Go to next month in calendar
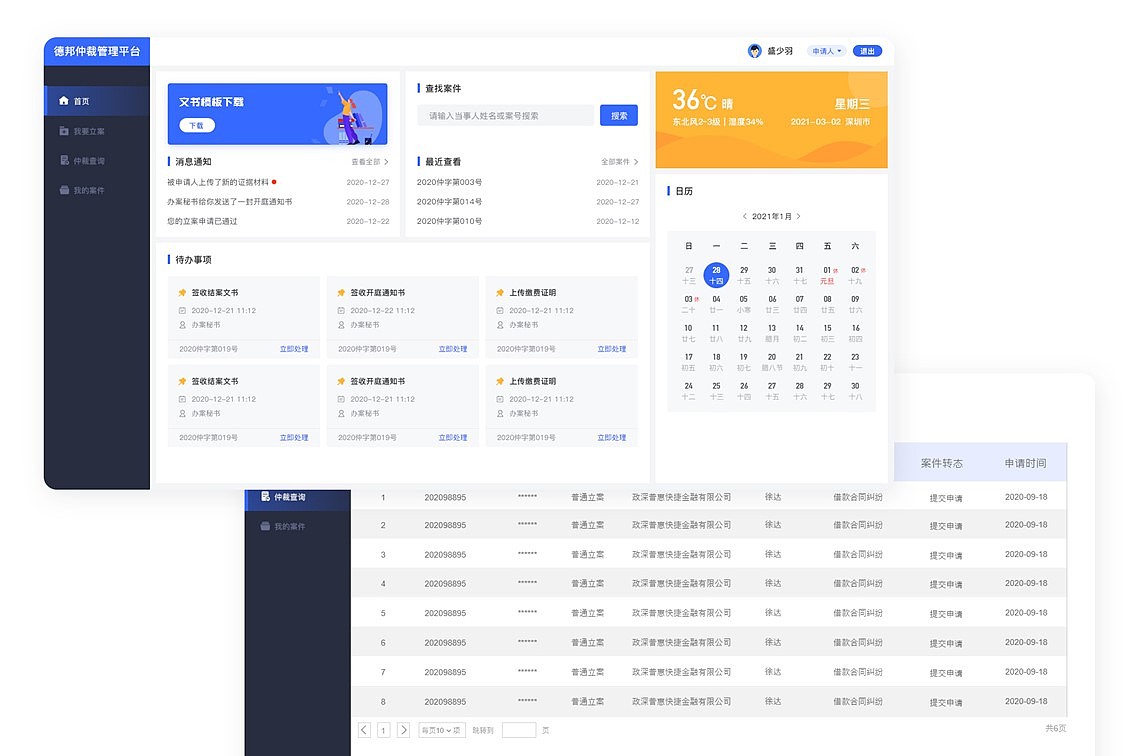This screenshot has width=1134, height=756. (798, 216)
